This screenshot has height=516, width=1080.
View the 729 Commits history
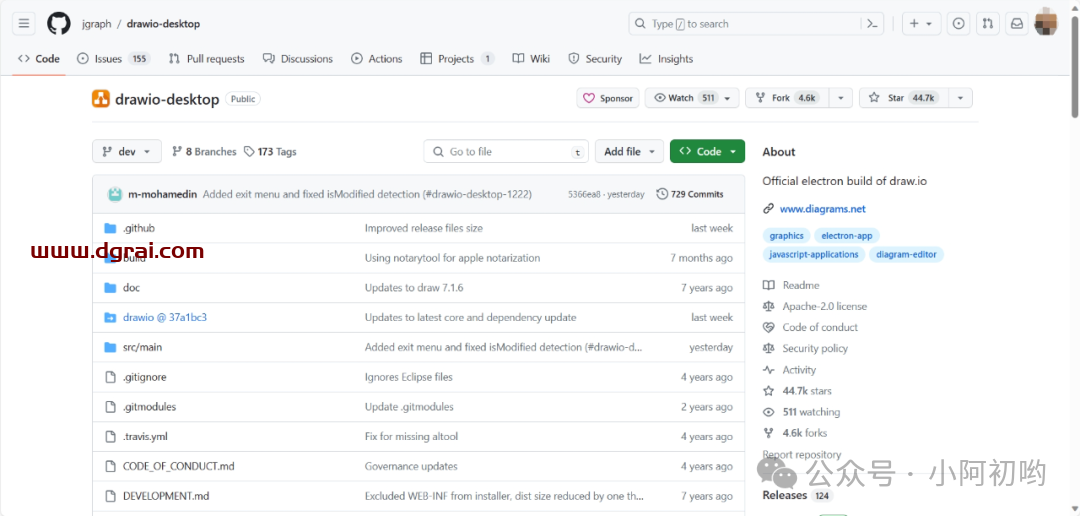click(690, 194)
